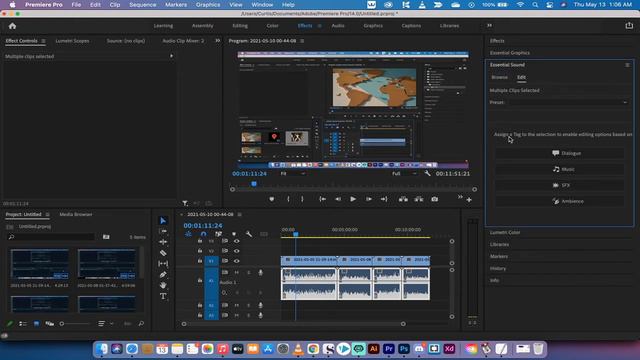Switch Project panel to Freeform view
This screenshot has width=640, height=360.
[49, 324]
